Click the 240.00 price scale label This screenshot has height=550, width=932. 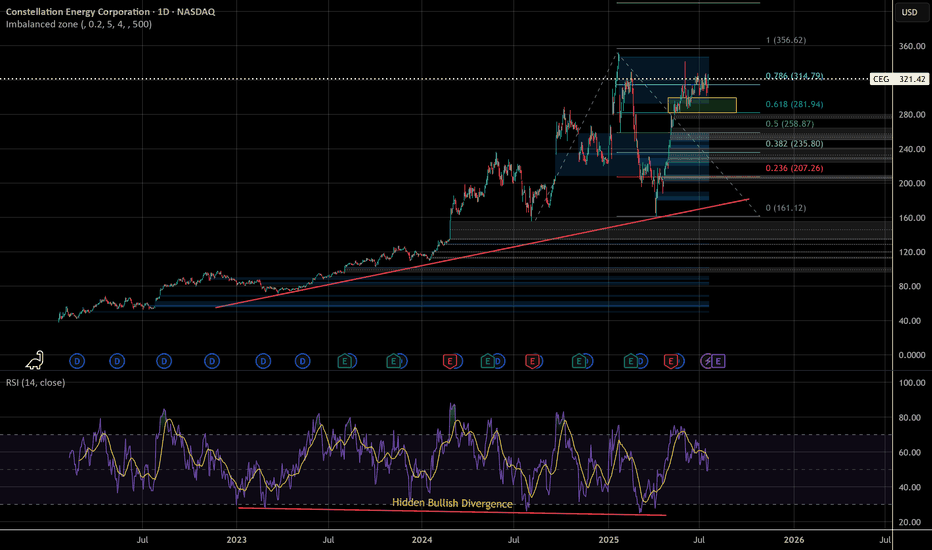[x=912, y=149]
